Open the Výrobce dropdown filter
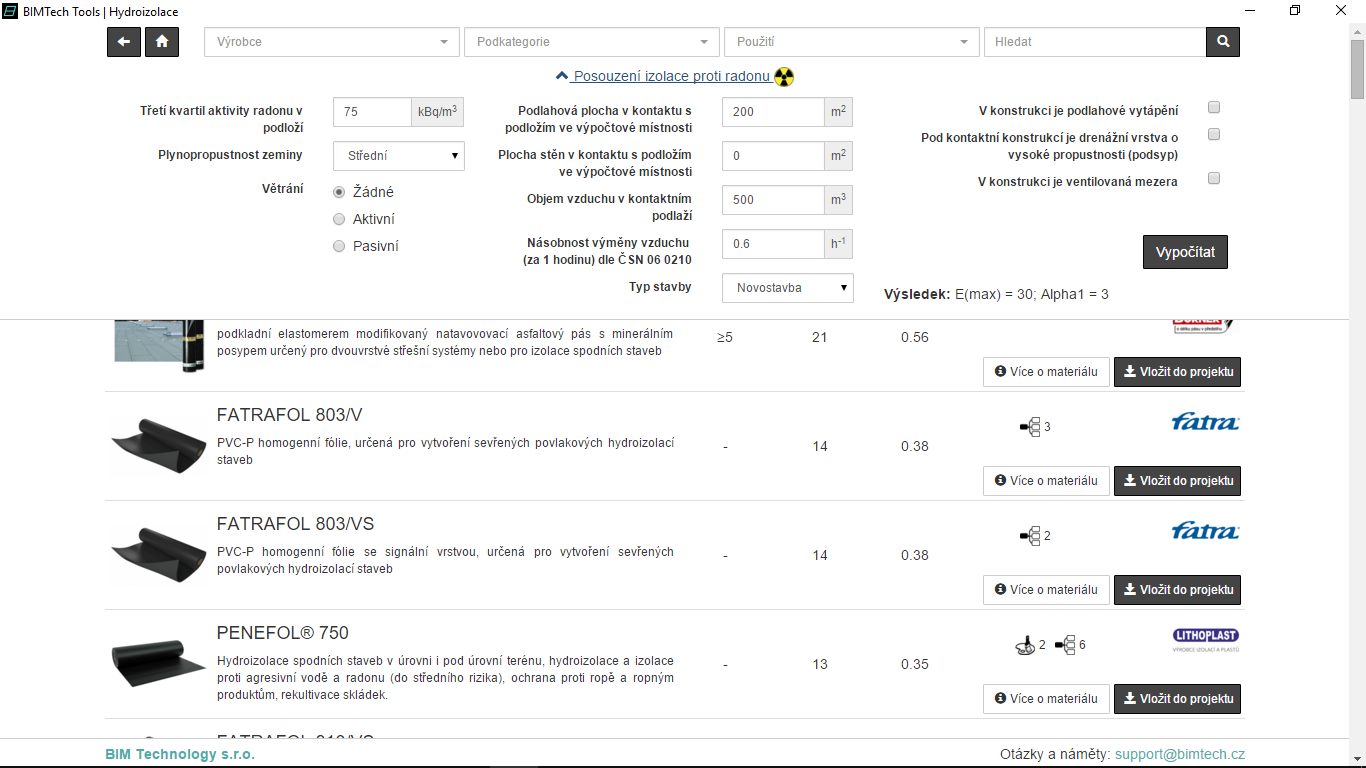1366x768 pixels. click(x=331, y=42)
